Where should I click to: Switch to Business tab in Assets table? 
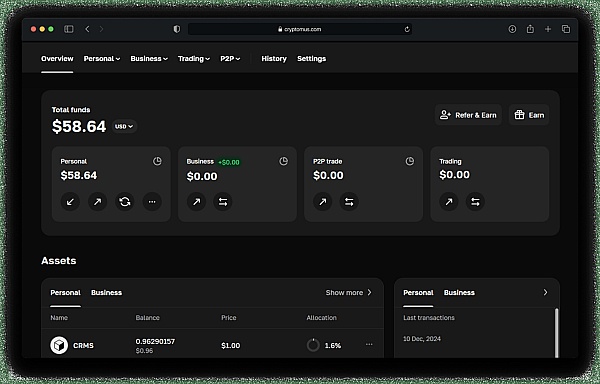(106, 293)
